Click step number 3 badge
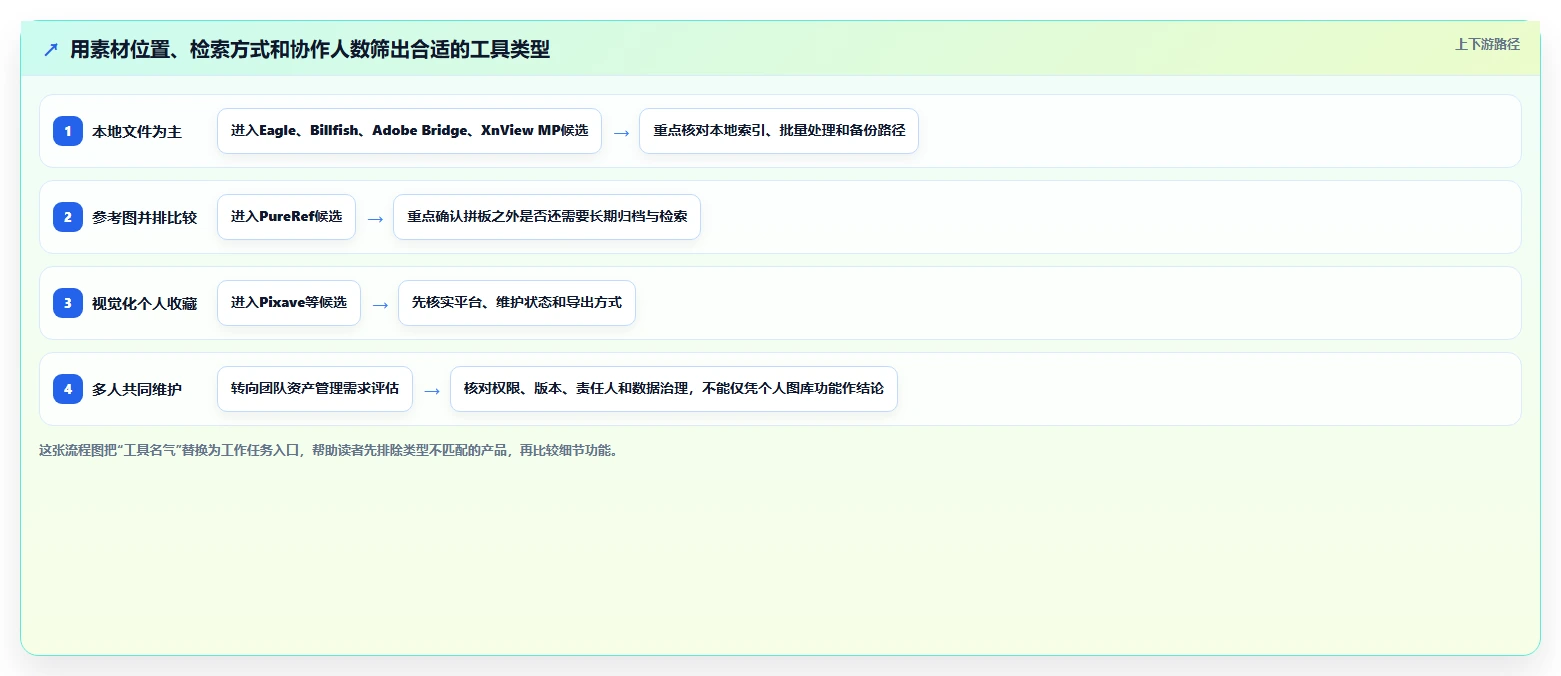 (x=68, y=303)
